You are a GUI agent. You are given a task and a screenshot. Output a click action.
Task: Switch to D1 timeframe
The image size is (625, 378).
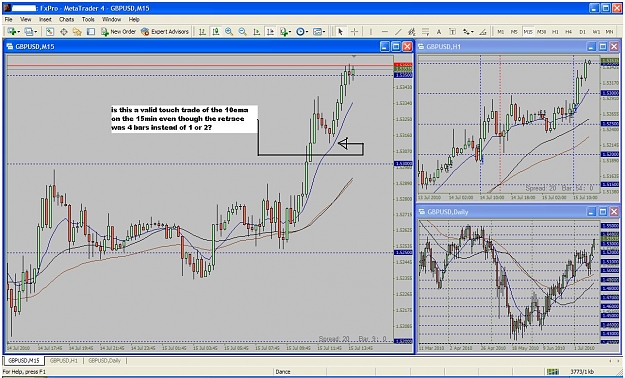pos(582,32)
